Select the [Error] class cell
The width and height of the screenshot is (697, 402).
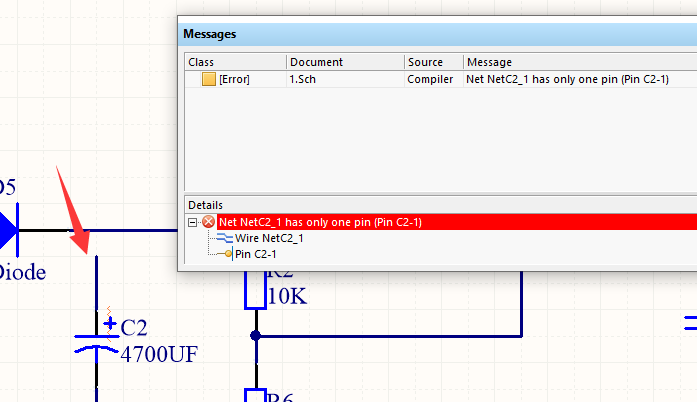coord(234,79)
